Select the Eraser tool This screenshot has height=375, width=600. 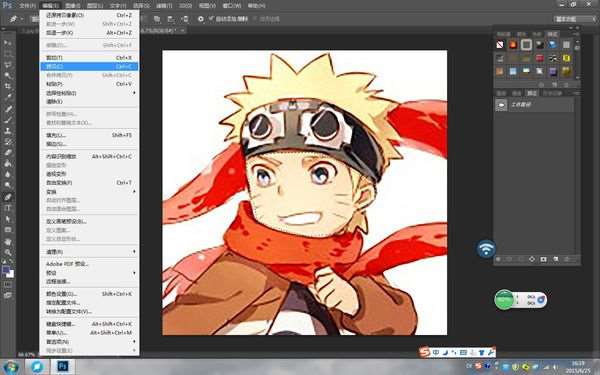(x=8, y=153)
